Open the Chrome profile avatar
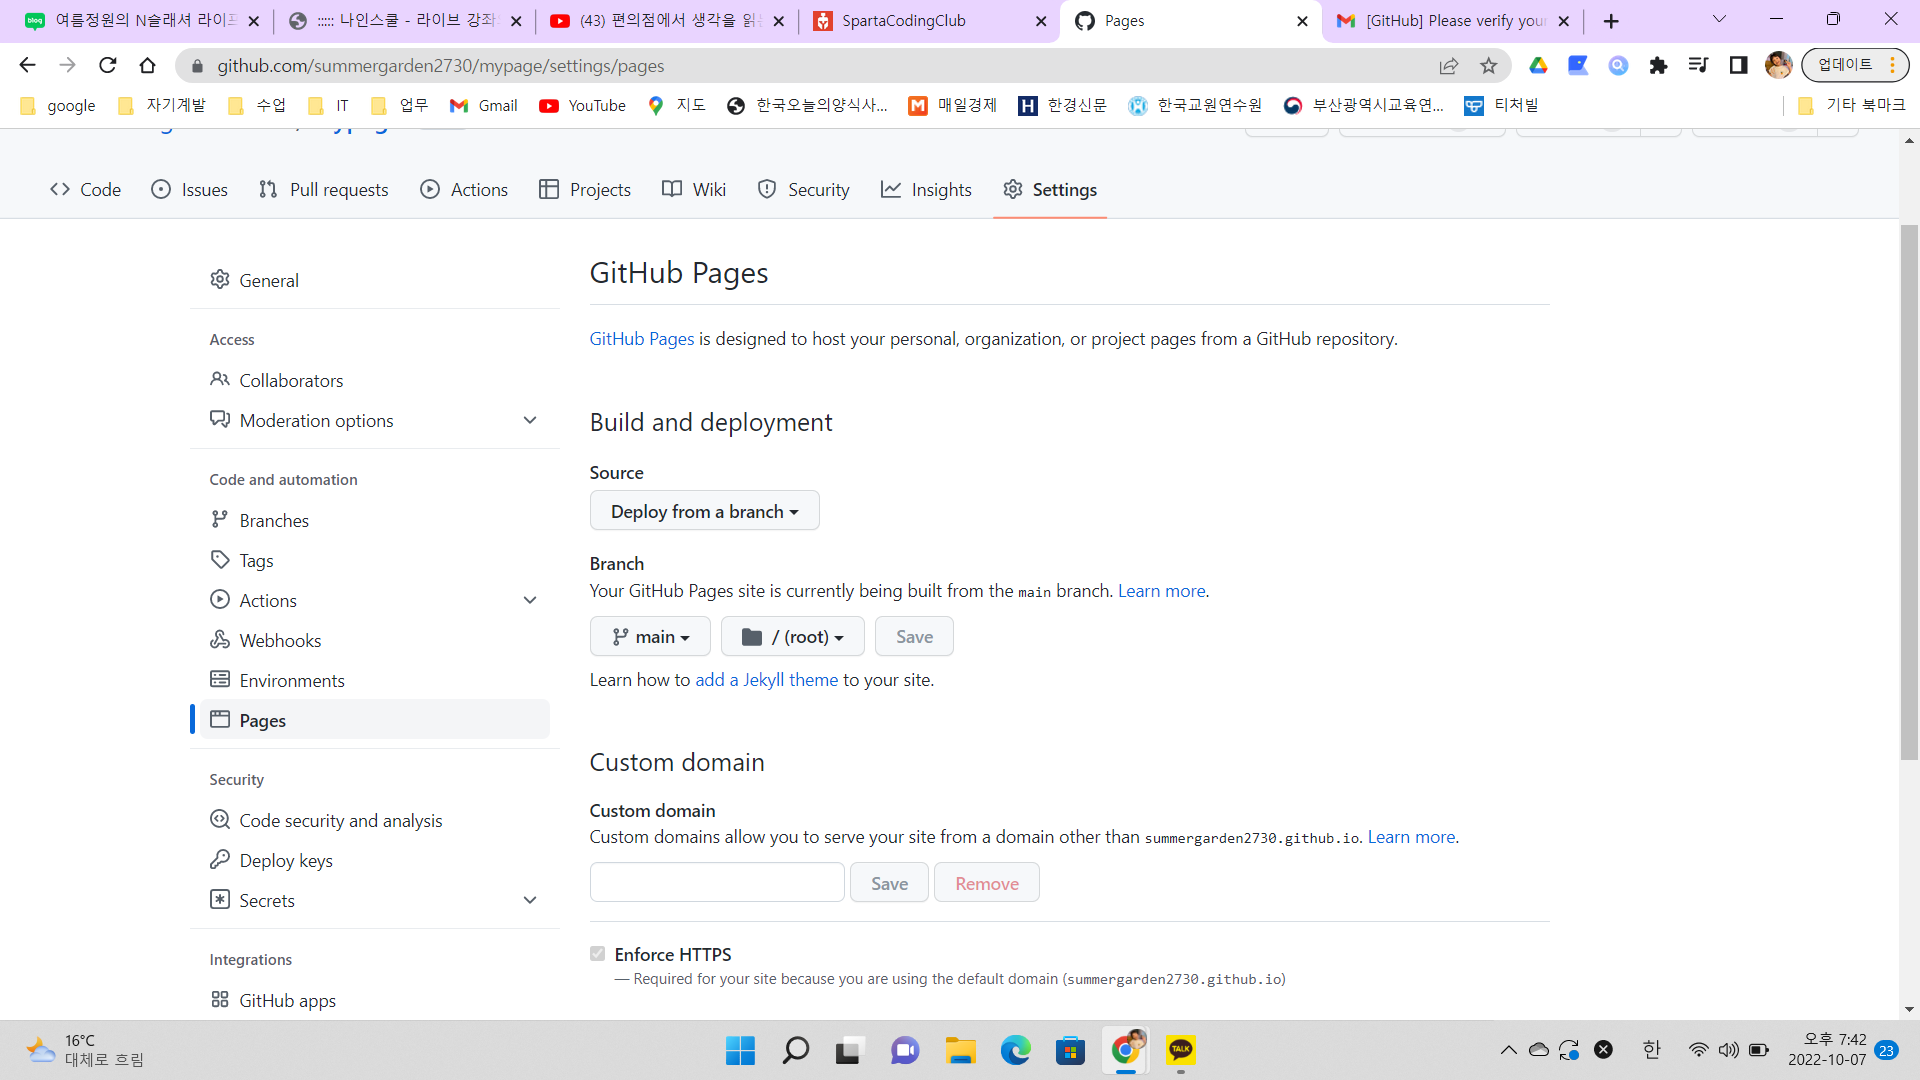 1778,65
